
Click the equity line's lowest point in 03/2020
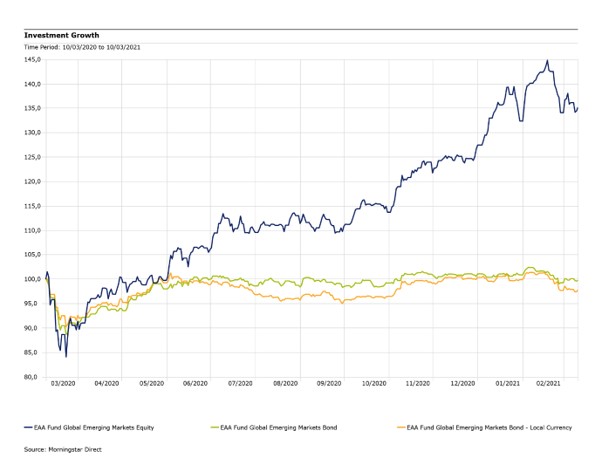[66, 356]
